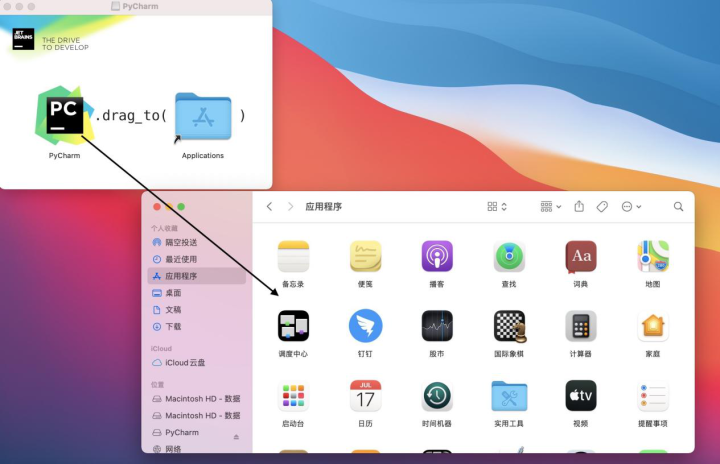
Task: Open the 词典 (Dictionary) app icon
Action: pos(581,256)
